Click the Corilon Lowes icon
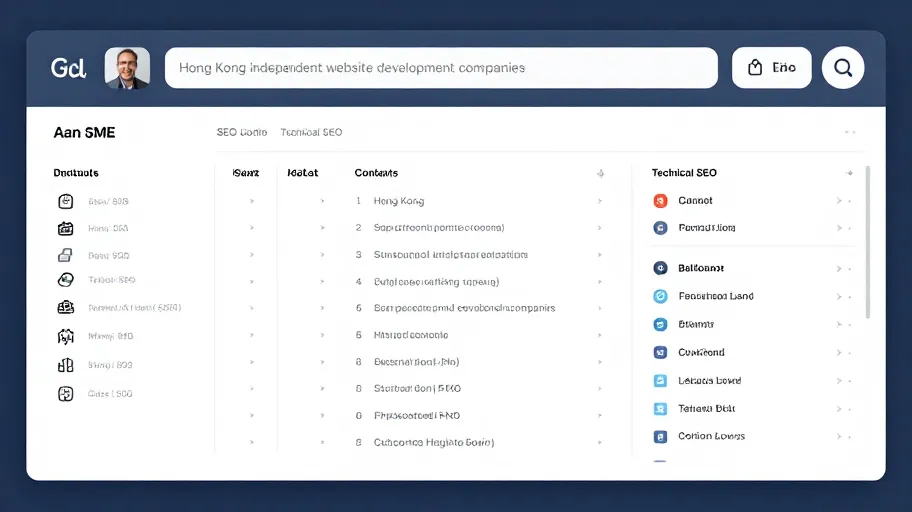 click(660, 436)
